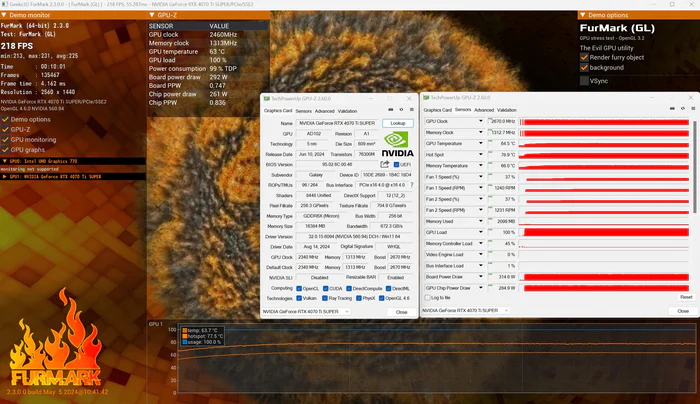The width and height of the screenshot is (700, 404).
Task: Switch to Sensors tab in left GPU-Z window
Action: (x=303, y=111)
